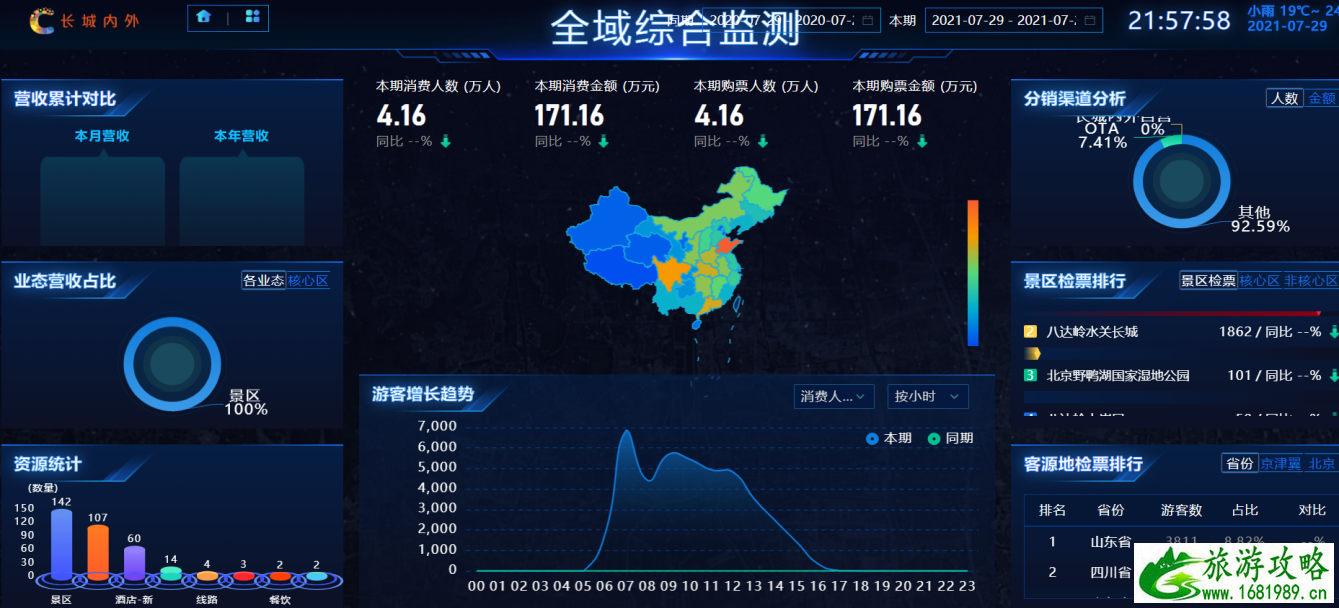Toggle the 同期 legend in the trend chart
Screen dimensions: 1339x608
[950, 438]
